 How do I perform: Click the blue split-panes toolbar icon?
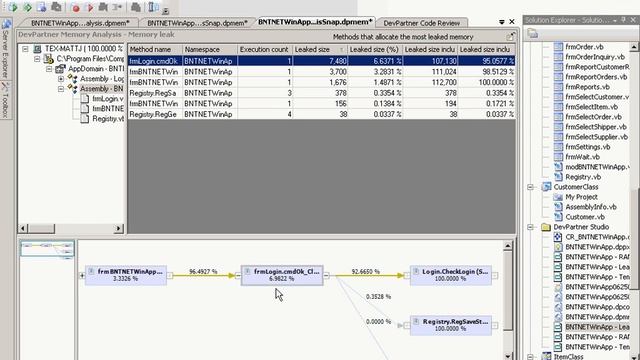pos(153,7)
